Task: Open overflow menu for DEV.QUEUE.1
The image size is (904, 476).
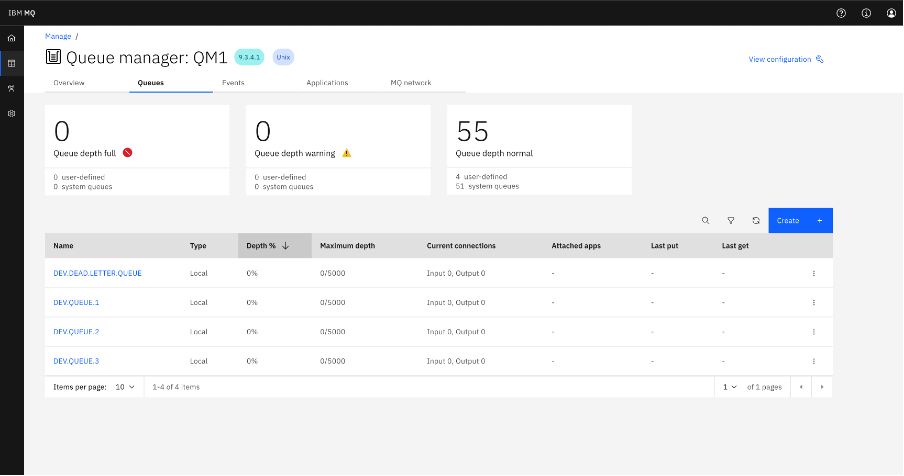Action: [813, 303]
